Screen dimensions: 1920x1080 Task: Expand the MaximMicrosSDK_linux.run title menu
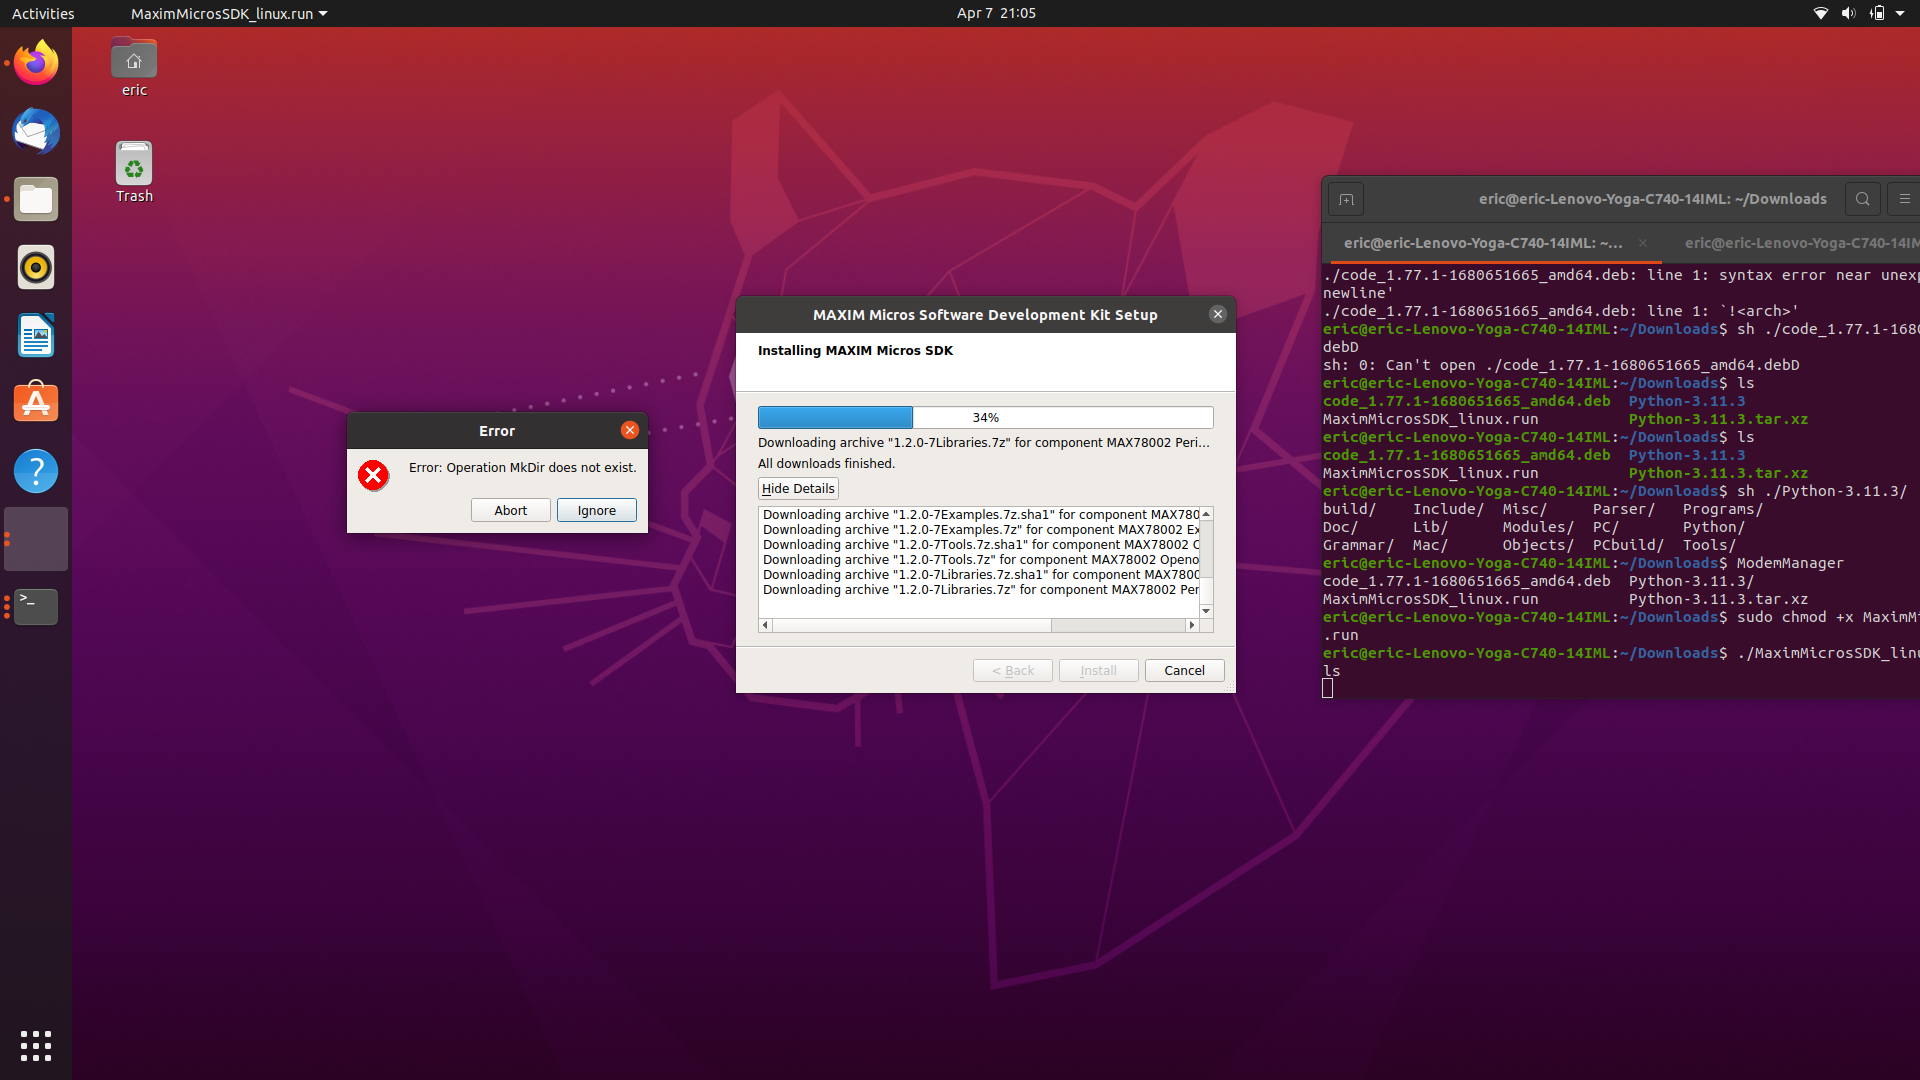tap(228, 13)
